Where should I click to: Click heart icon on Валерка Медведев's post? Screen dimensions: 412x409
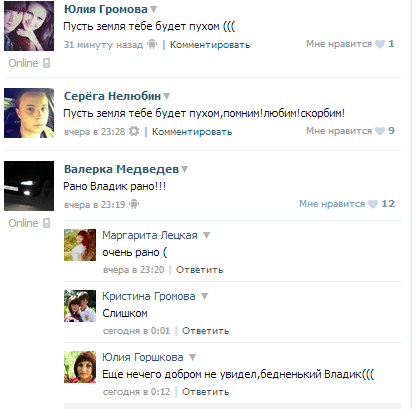[x=373, y=204]
